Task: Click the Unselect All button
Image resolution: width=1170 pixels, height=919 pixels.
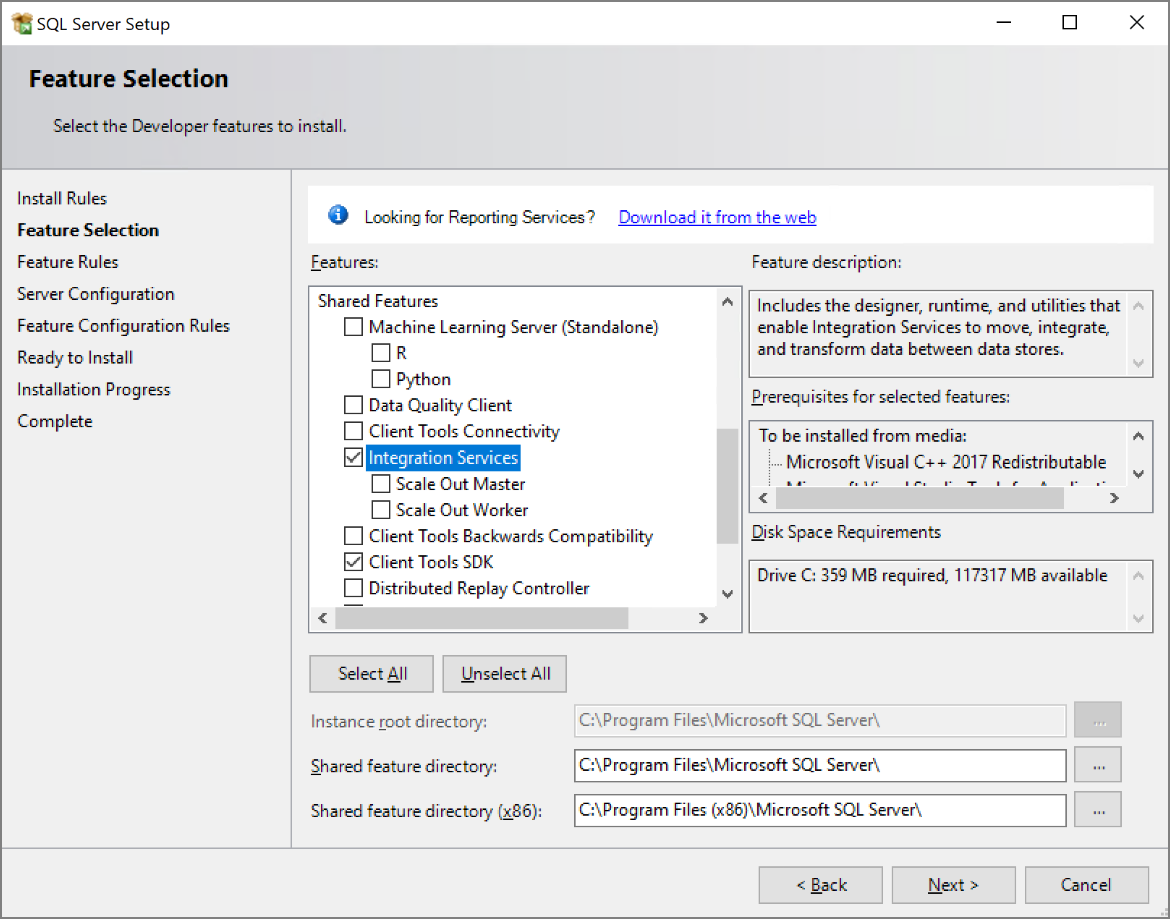Action: pos(504,673)
